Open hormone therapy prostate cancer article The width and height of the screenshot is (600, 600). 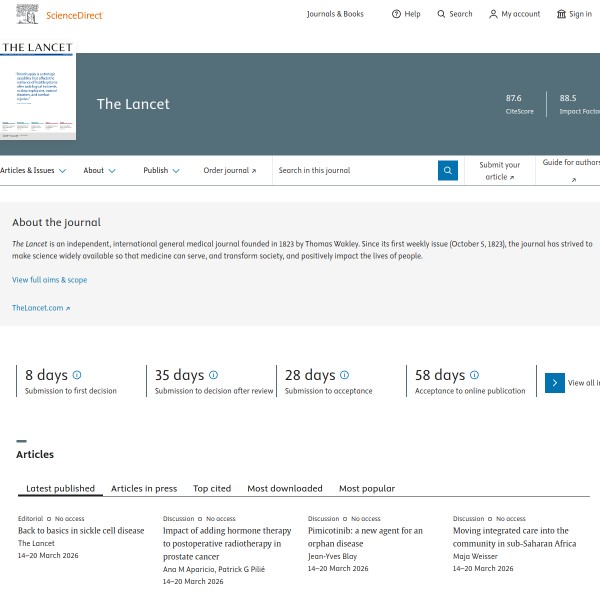tap(227, 543)
